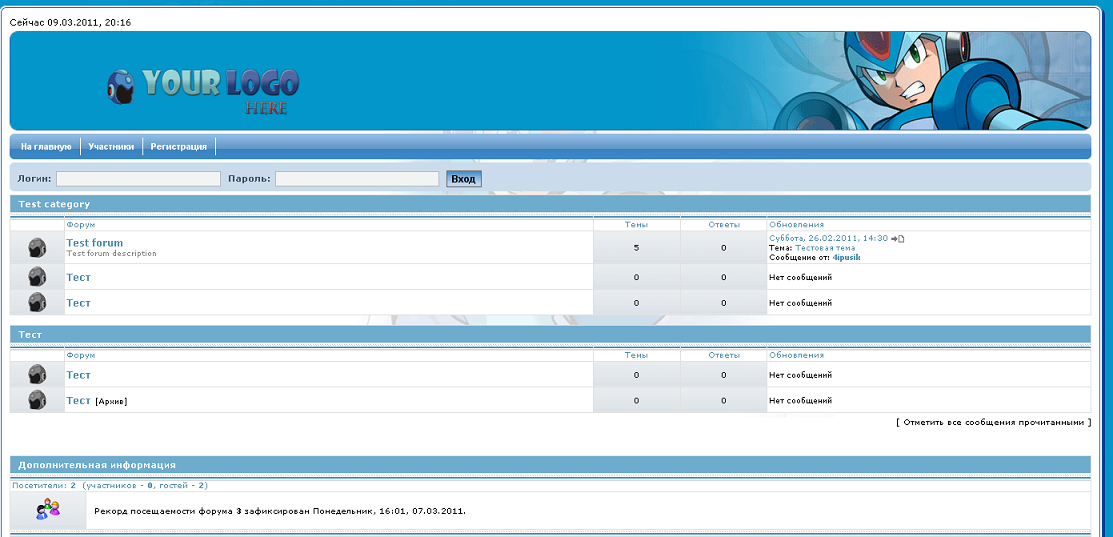Click the go-to-last-post icon after 14:30

[897, 238]
